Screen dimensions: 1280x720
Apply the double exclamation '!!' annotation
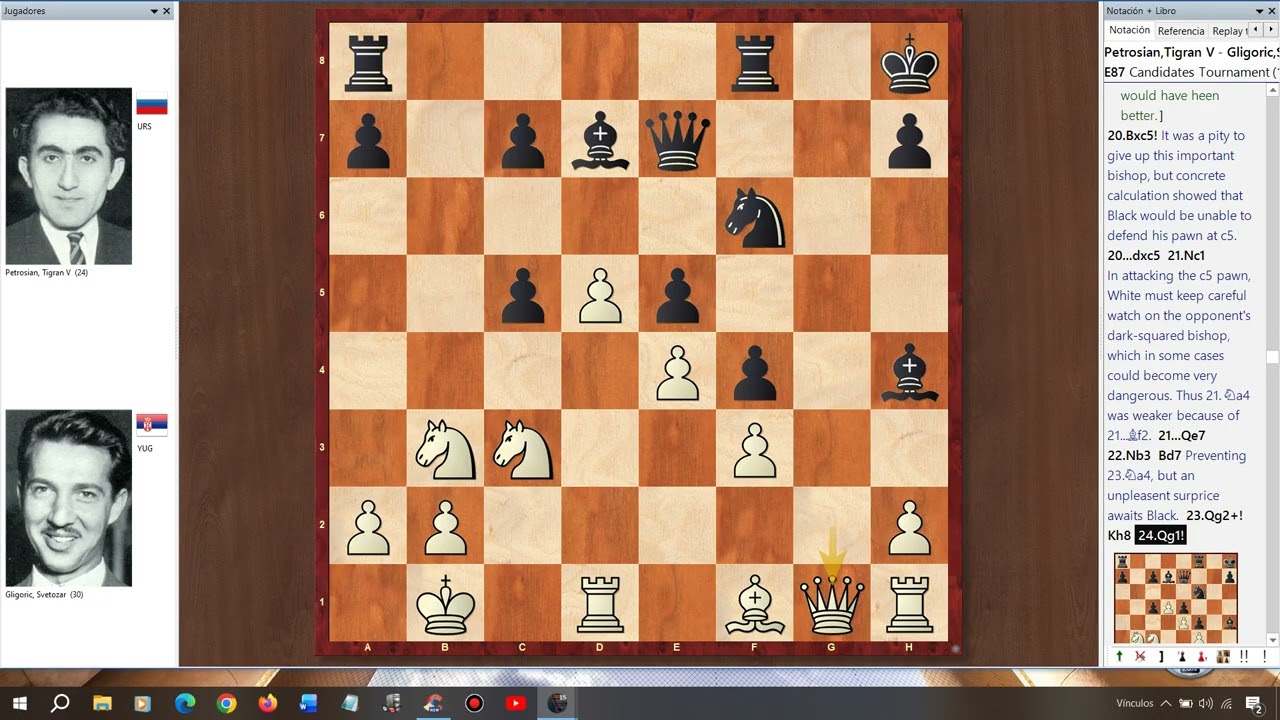[x=1245, y=657]
